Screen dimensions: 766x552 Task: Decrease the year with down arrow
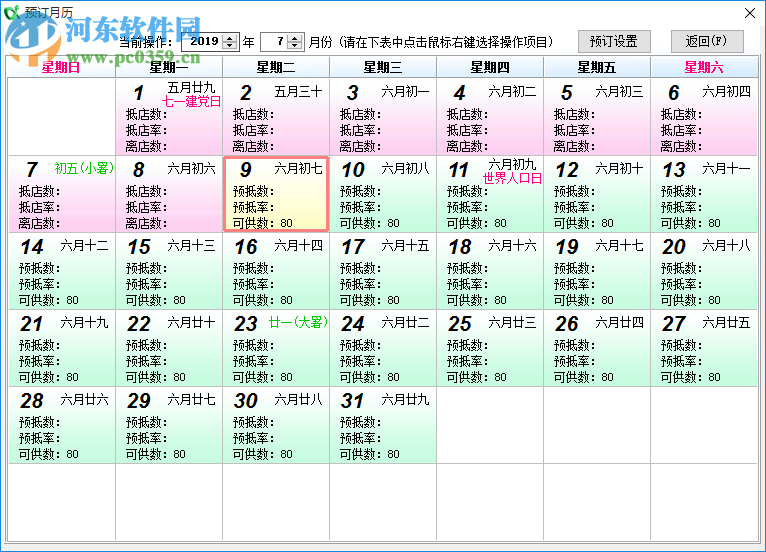[x=230, y=45]
